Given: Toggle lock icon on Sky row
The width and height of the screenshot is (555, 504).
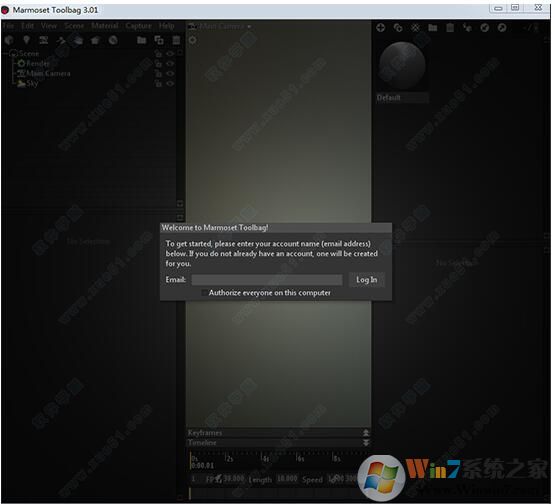Looking at the screenshot, I should 158,84.
